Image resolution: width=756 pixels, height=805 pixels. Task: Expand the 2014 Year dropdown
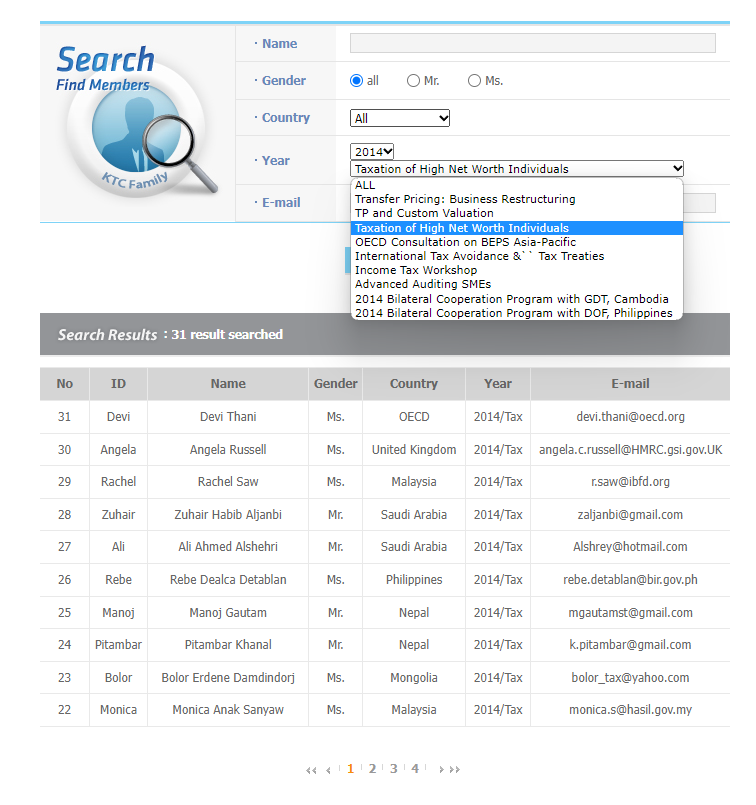(x=372, y=151)
